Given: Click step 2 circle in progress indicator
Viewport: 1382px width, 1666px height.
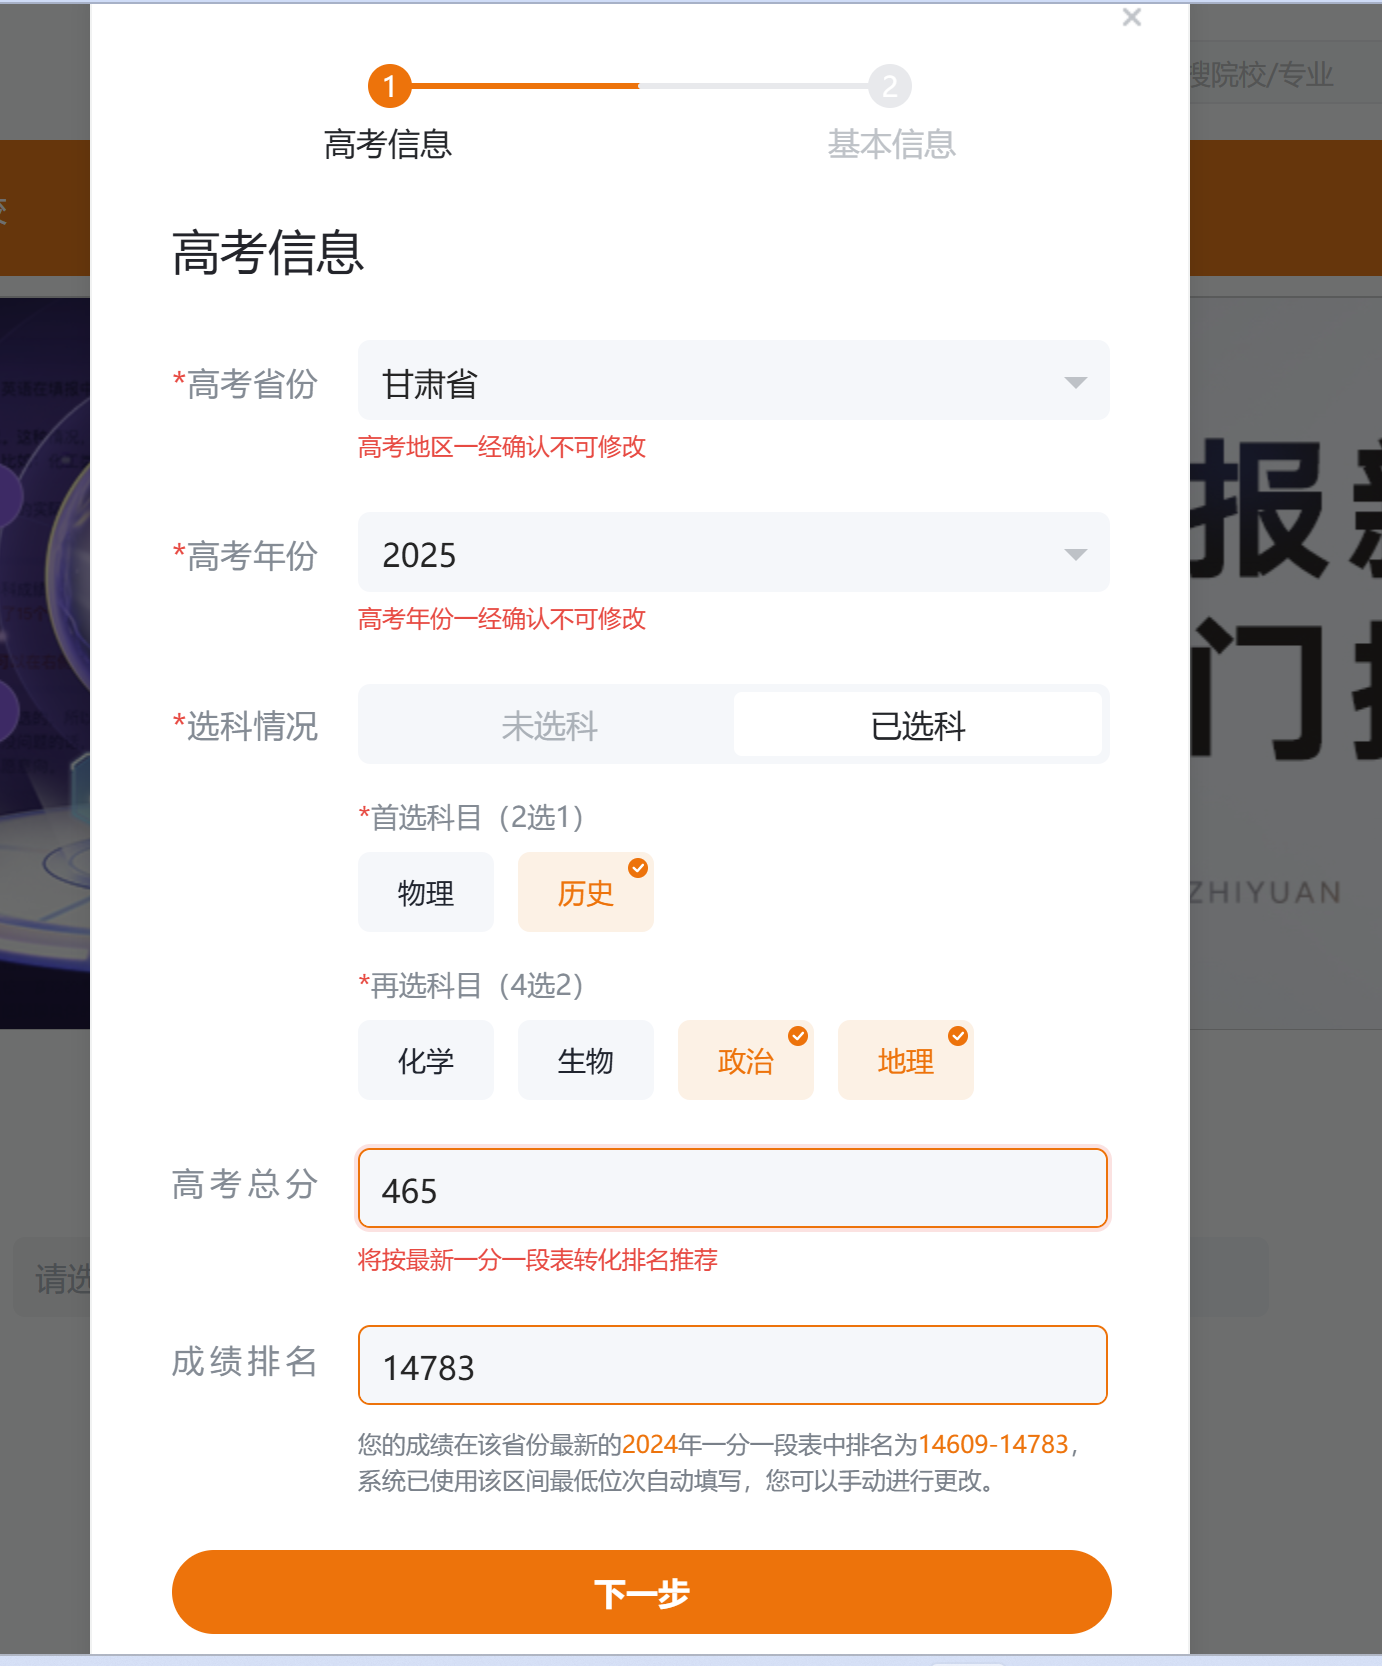Looking at the screenshot, I should click(890, 87).
